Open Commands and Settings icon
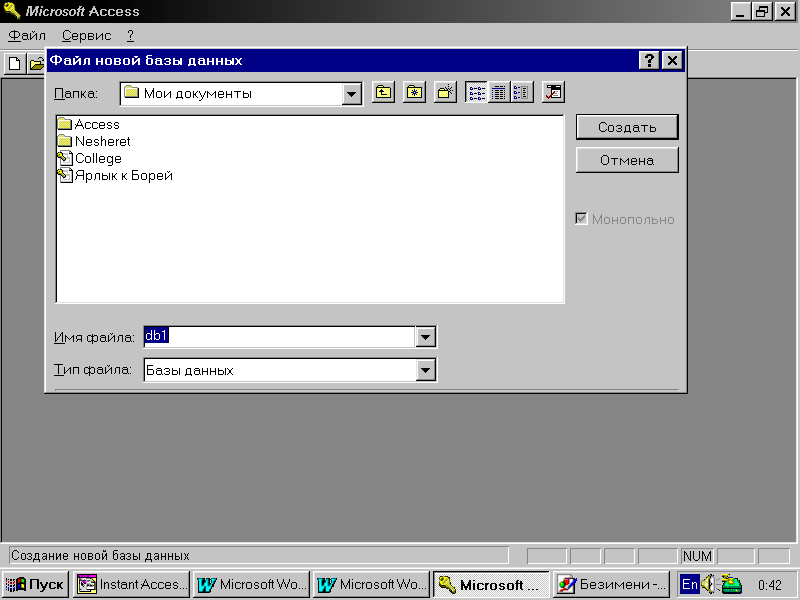 553,93
